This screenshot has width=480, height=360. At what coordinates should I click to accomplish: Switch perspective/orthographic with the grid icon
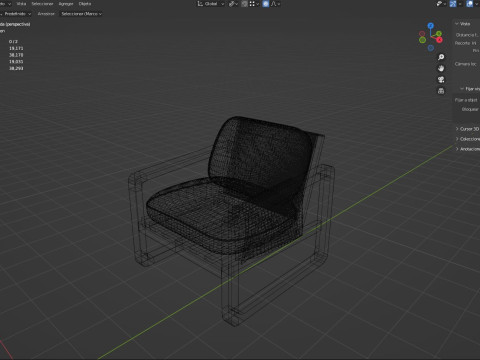point(441,91)
